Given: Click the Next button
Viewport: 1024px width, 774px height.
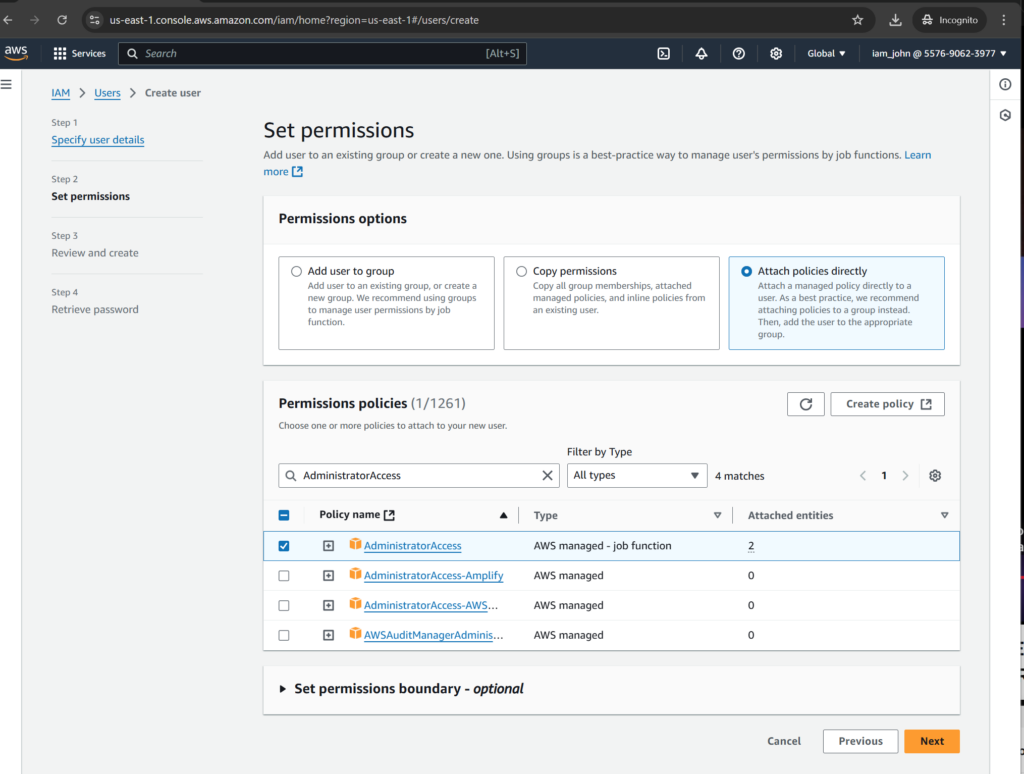Looking at the screenshot, I should tap(931, 741).
